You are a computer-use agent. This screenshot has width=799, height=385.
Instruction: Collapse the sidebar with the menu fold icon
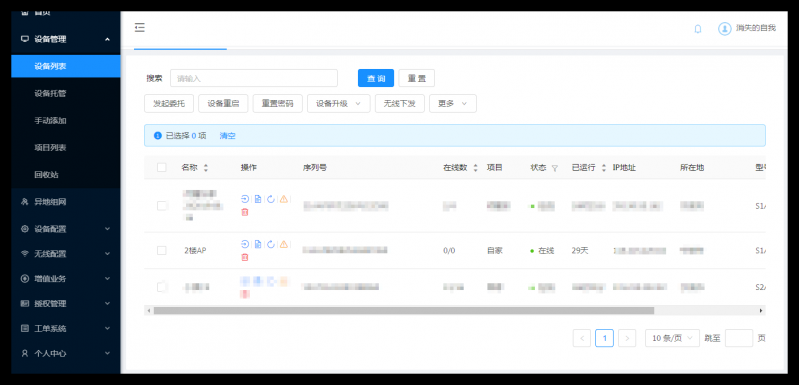(x=140, y=28)
